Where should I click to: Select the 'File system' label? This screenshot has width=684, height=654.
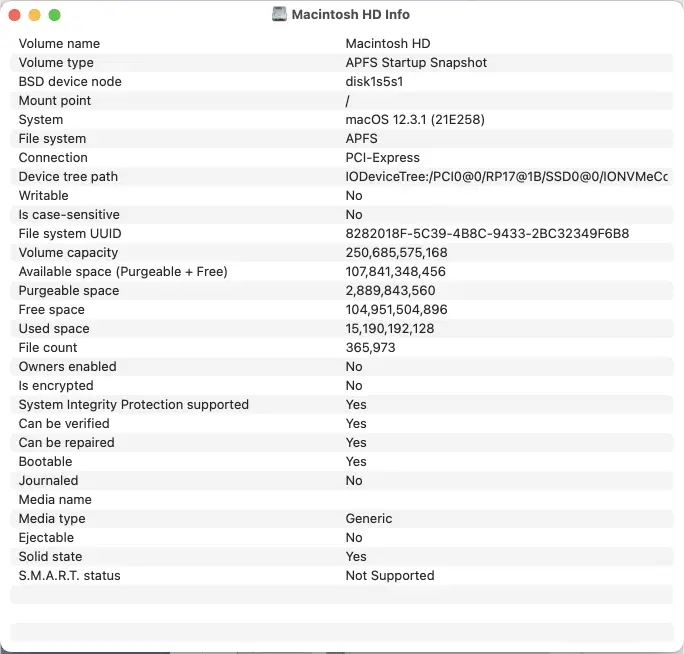[x=52, y=139]
